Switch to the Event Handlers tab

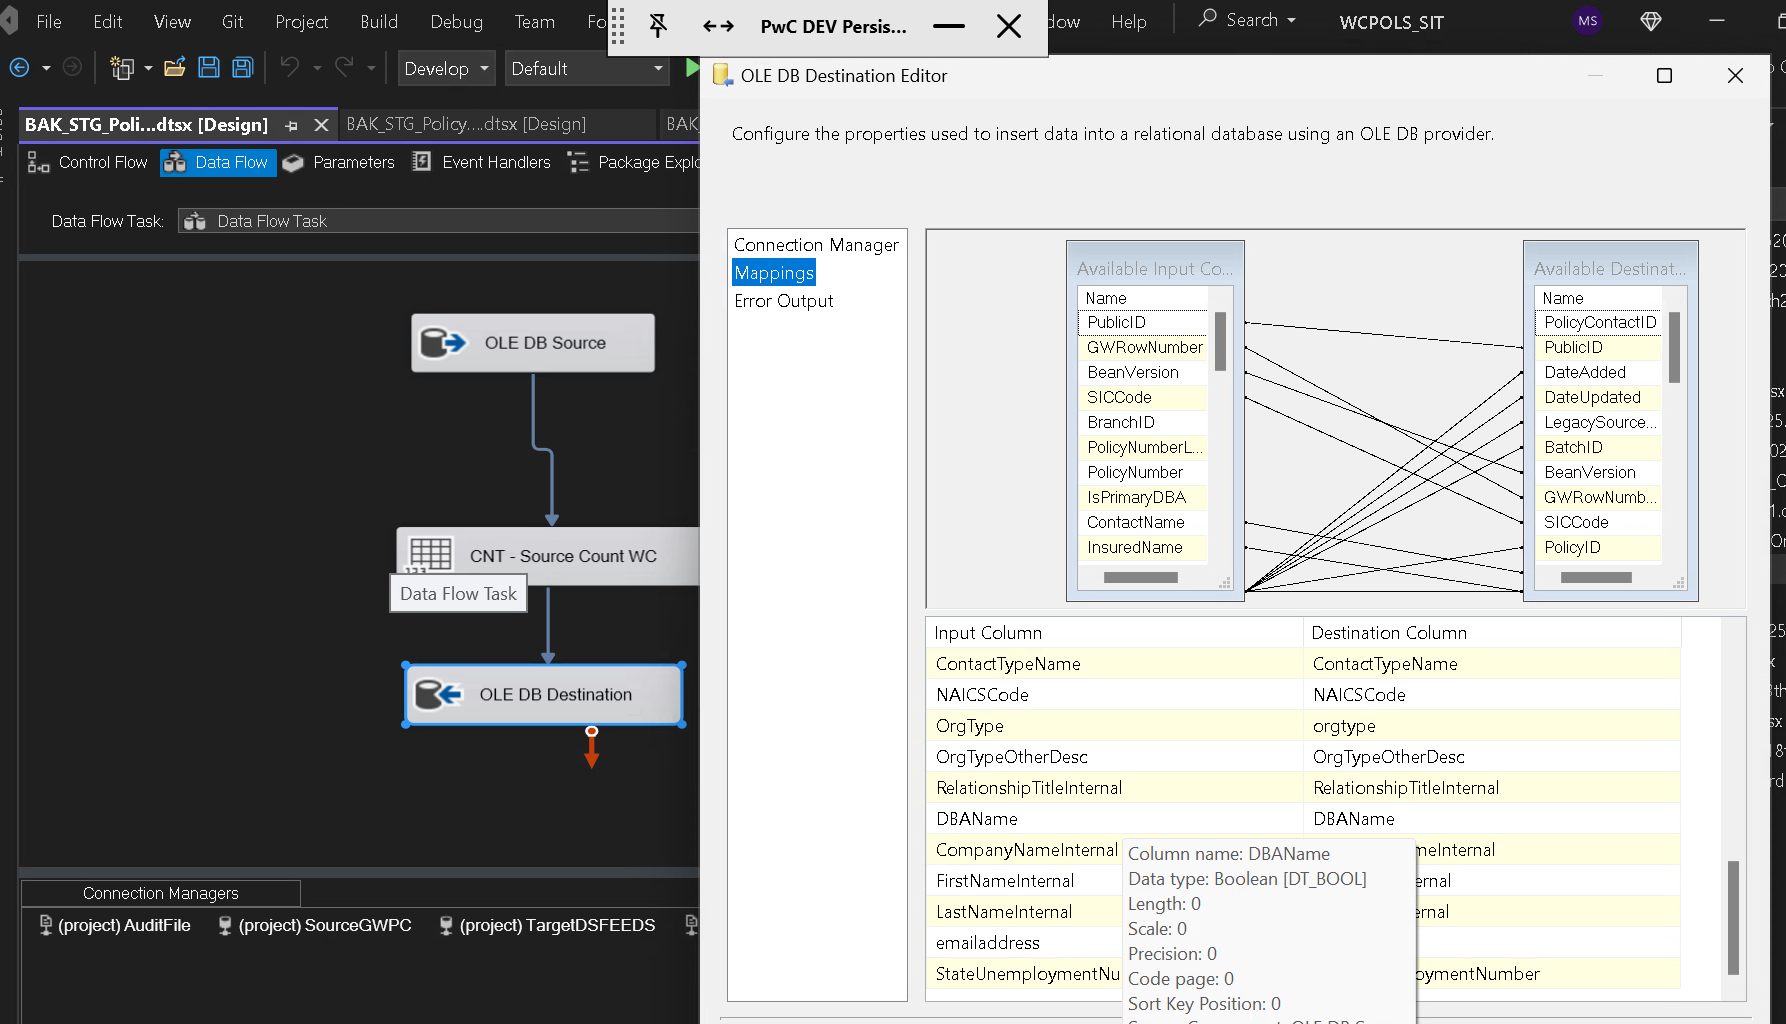tap(482, 162)
